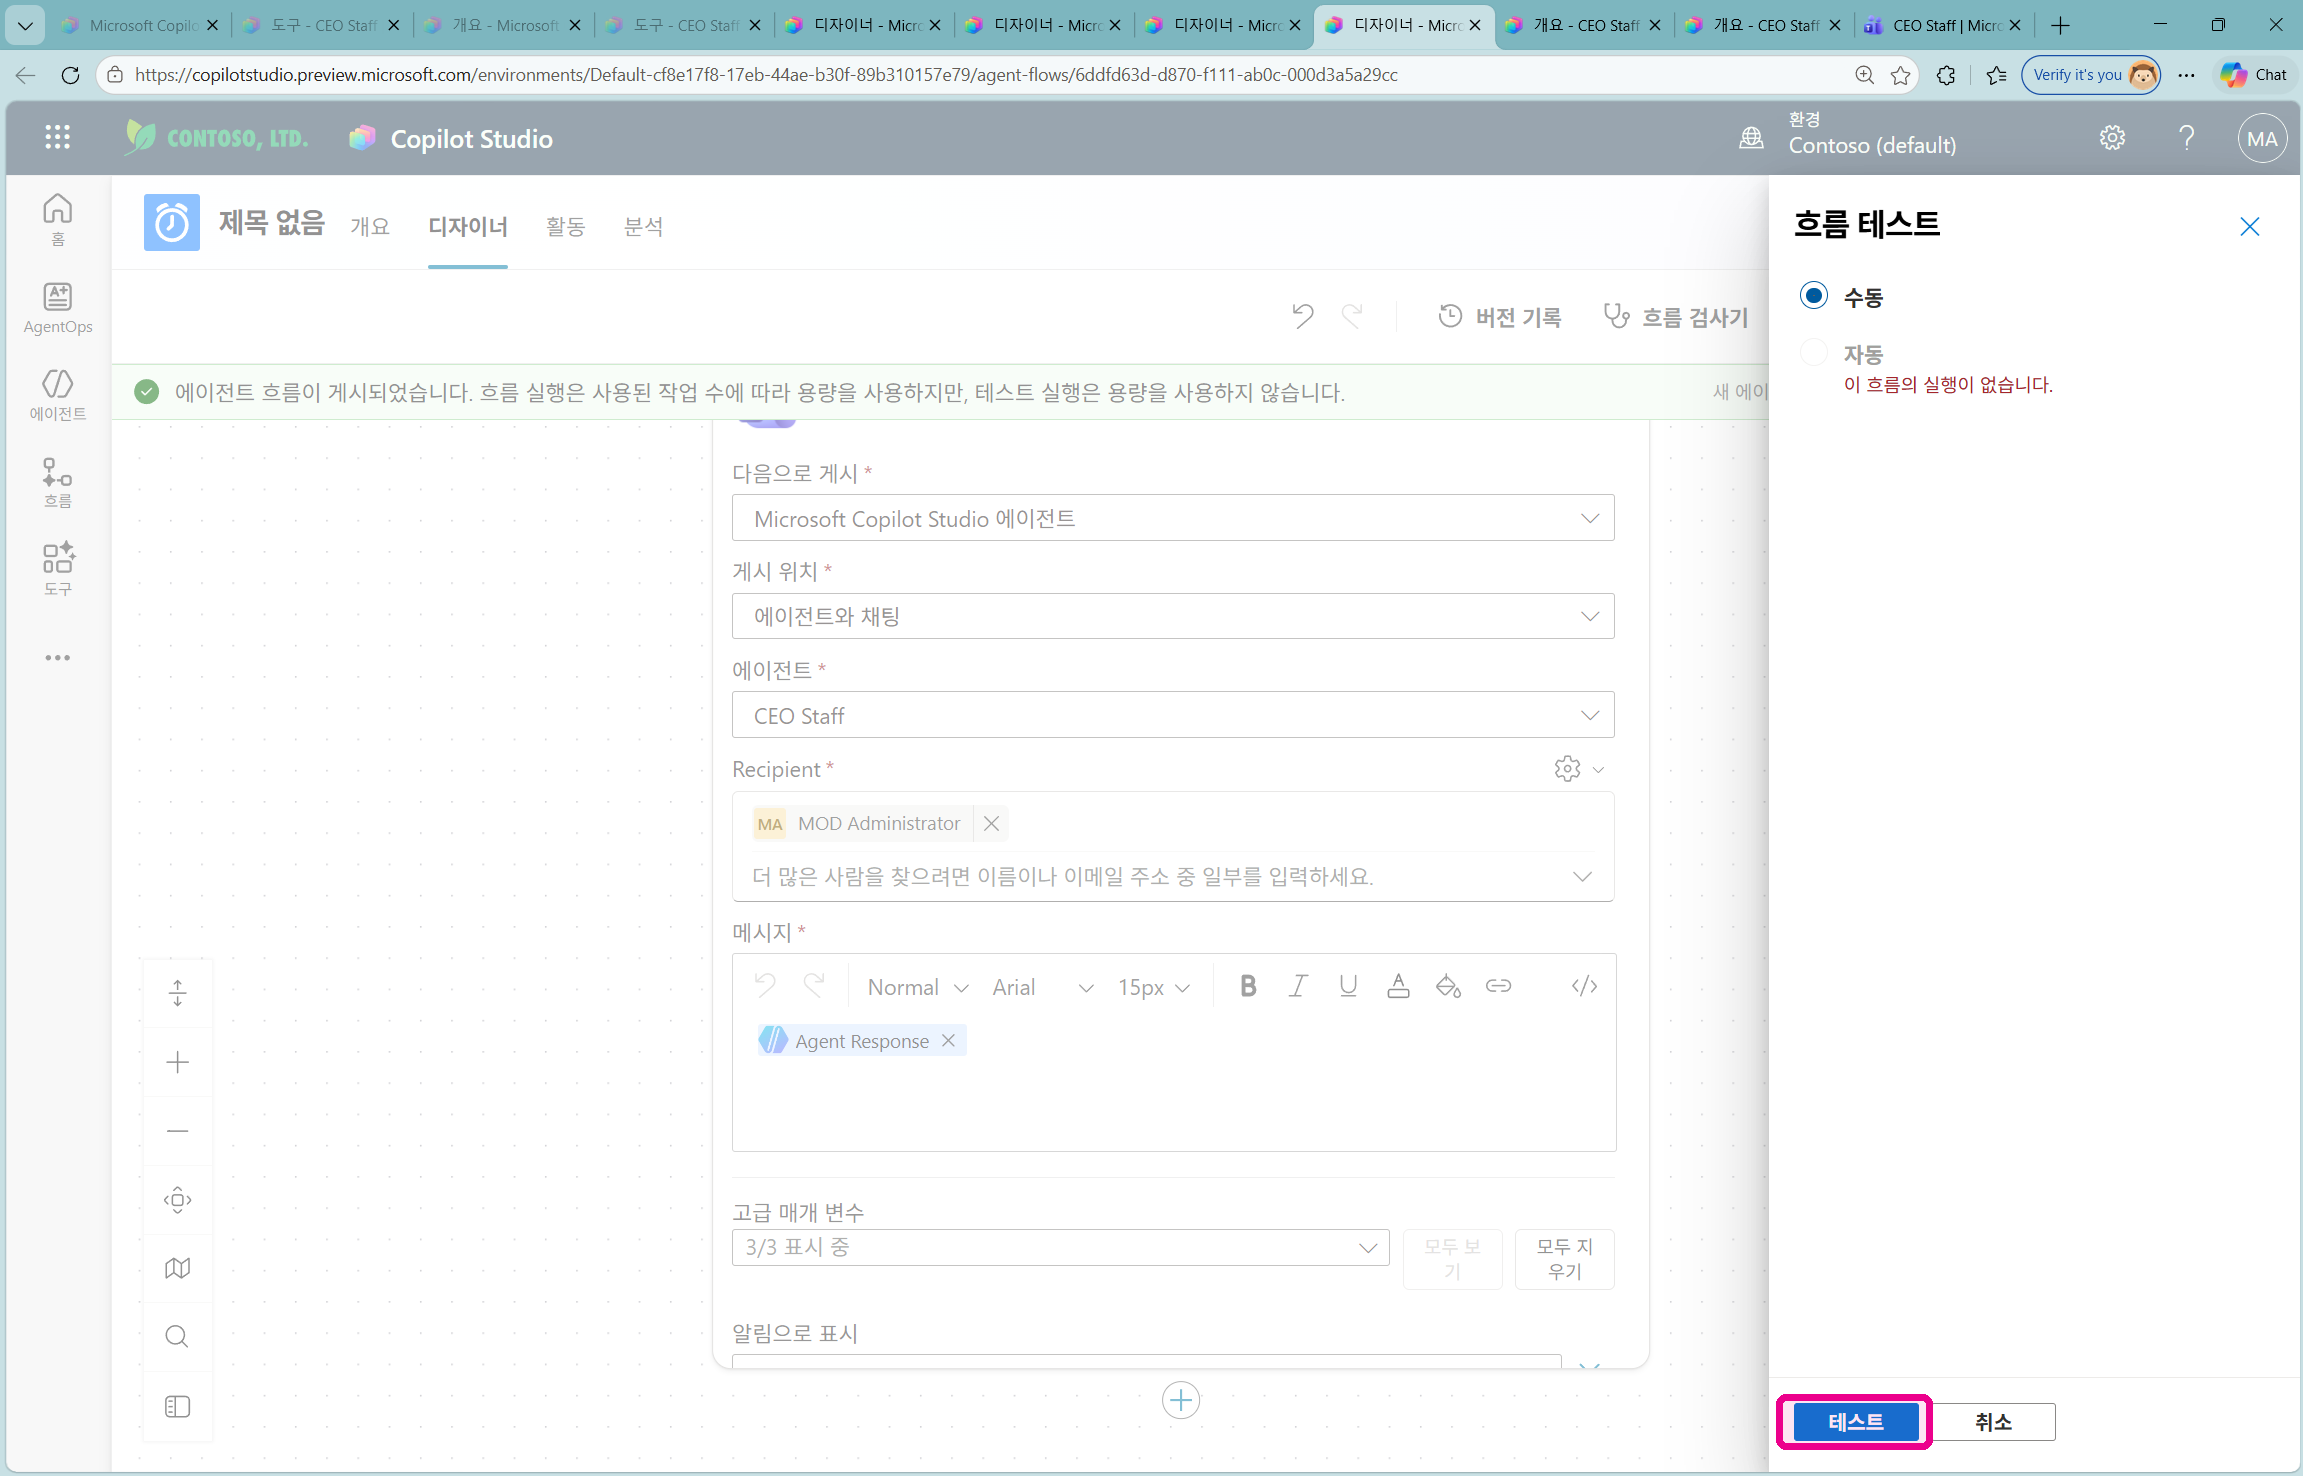The height and width of the screenshot is (1476, 2303).
Task: Click the 테스트 button
Action: [x=1856, y=1422]
